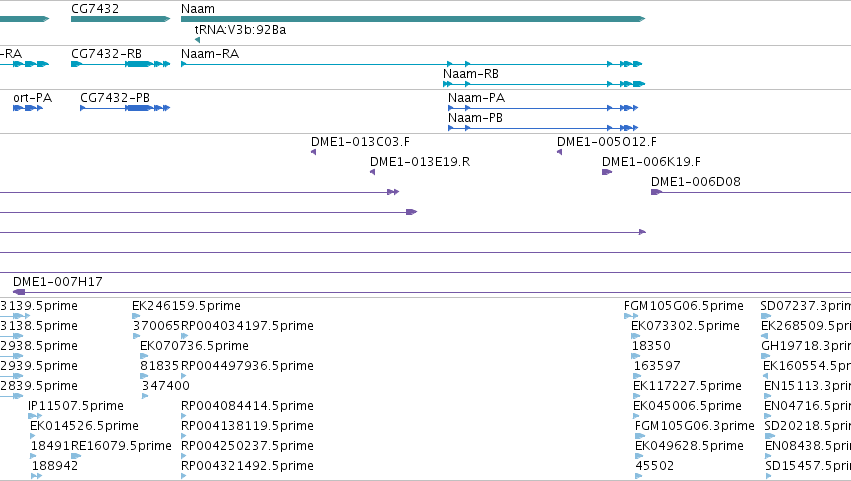
Task: Select the EK045006.5prime label
Action: point(688,406)
